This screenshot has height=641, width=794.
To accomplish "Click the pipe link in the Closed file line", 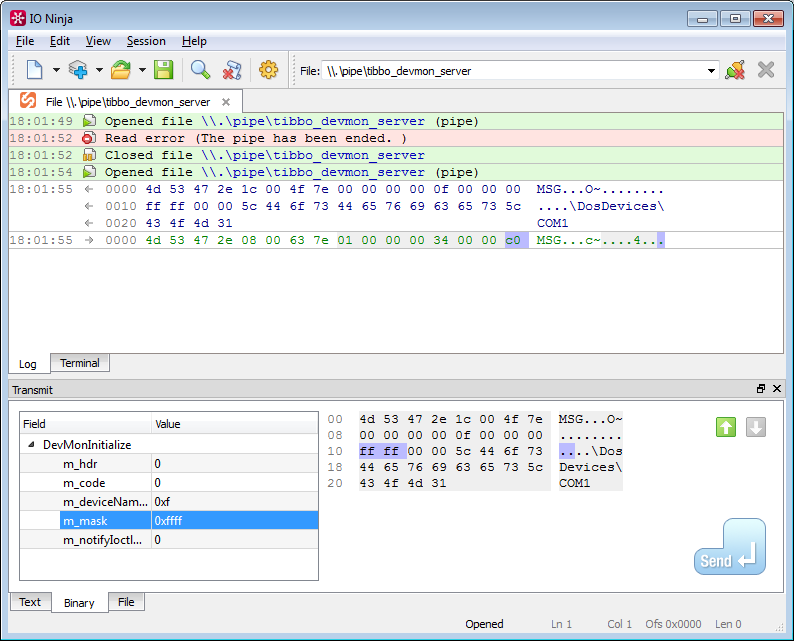I will tap(313, 155).
